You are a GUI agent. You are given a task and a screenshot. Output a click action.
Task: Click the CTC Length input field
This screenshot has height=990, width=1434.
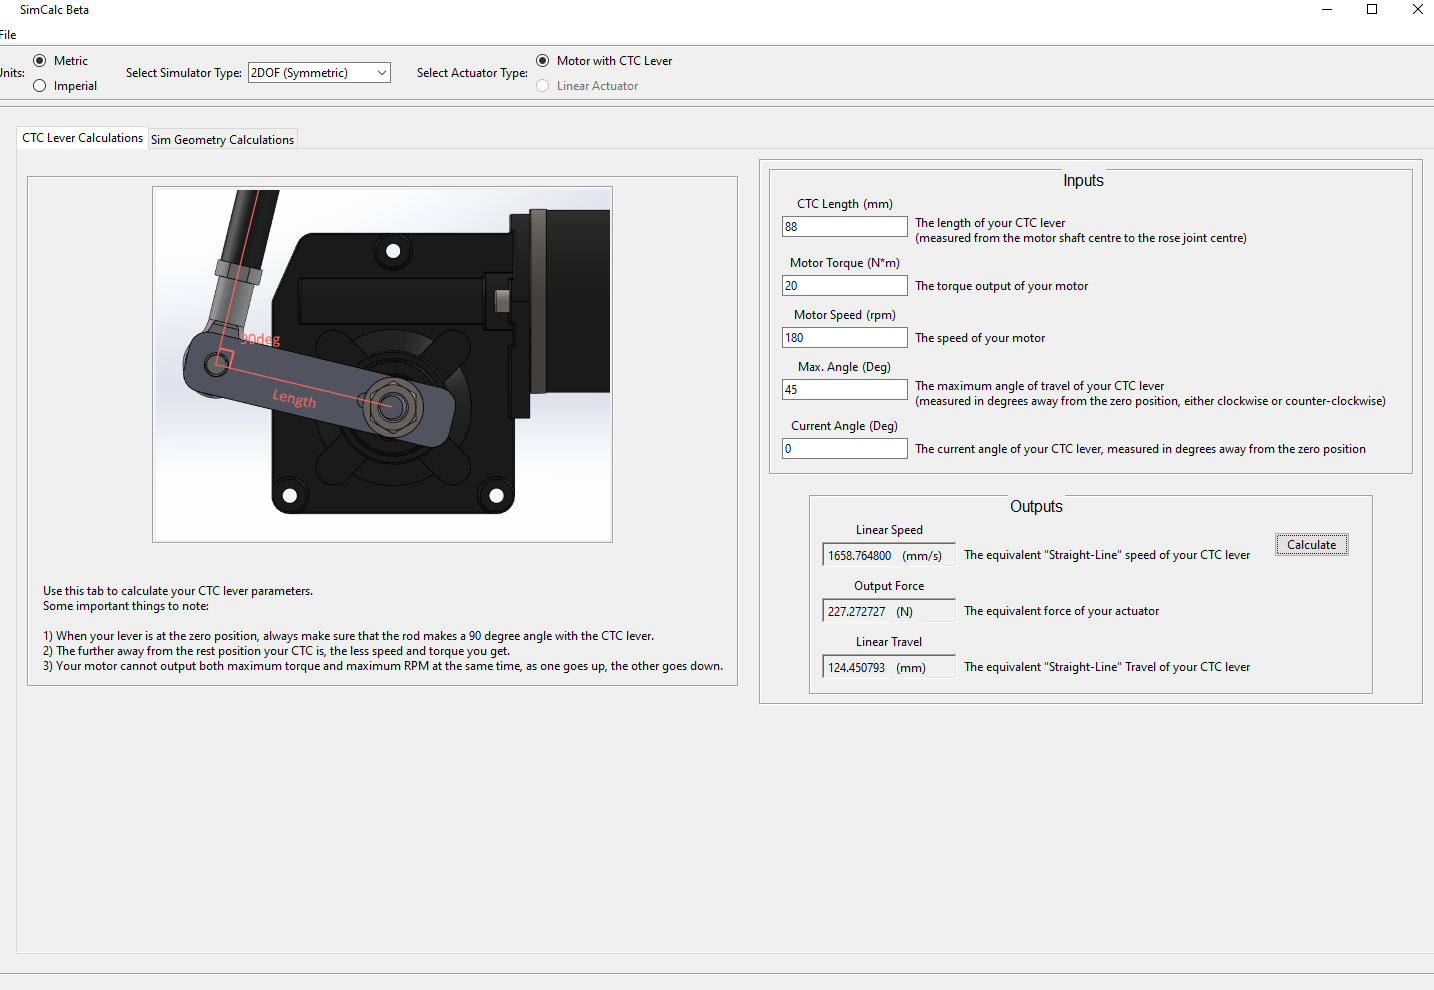pos(844,227)
